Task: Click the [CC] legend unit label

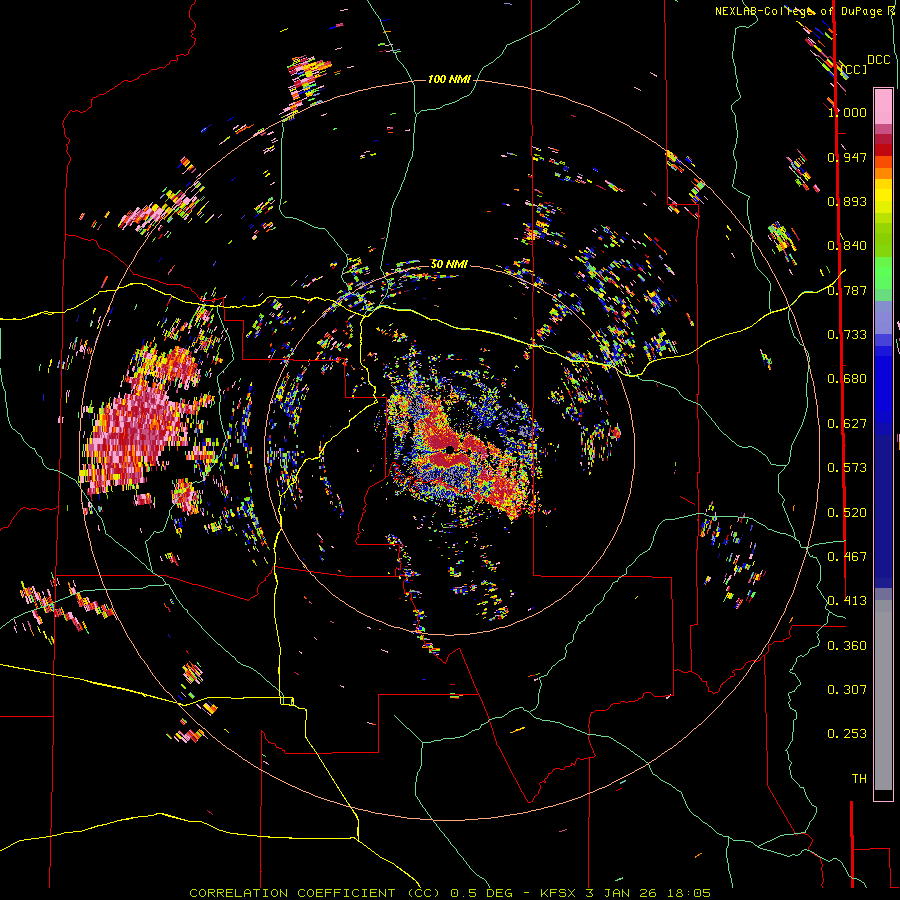Action: coord(853,69)
